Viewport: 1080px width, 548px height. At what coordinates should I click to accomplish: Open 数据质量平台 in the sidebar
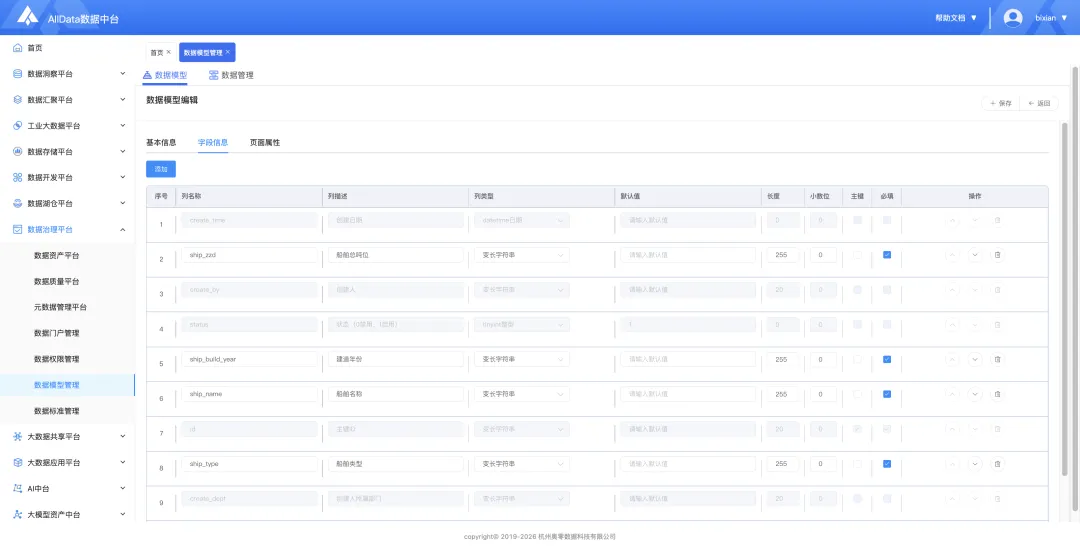pos(56,282)
